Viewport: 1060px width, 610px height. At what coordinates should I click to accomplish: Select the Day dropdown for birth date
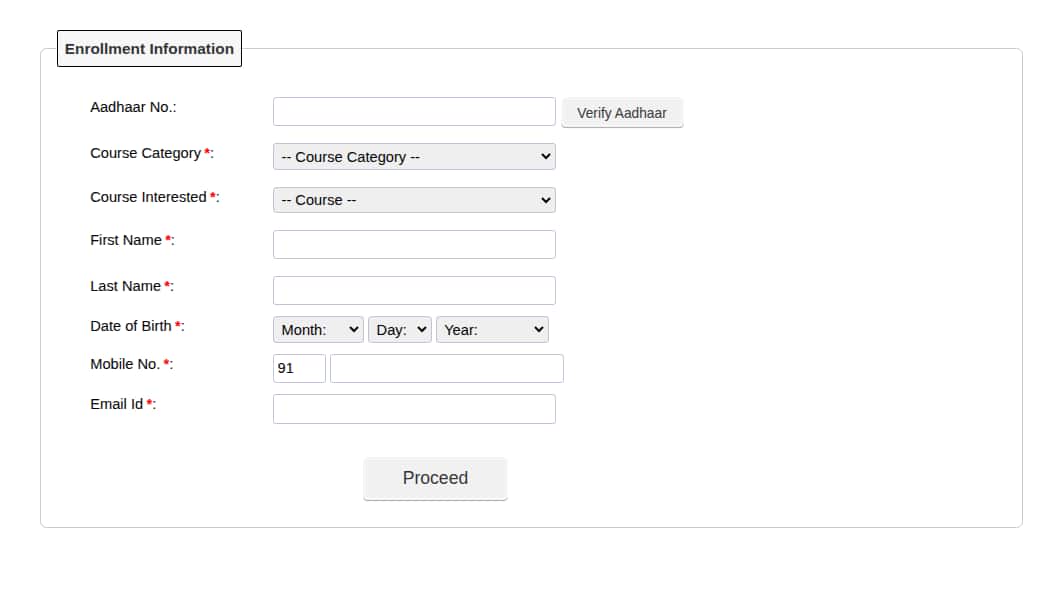coord(400,330)
